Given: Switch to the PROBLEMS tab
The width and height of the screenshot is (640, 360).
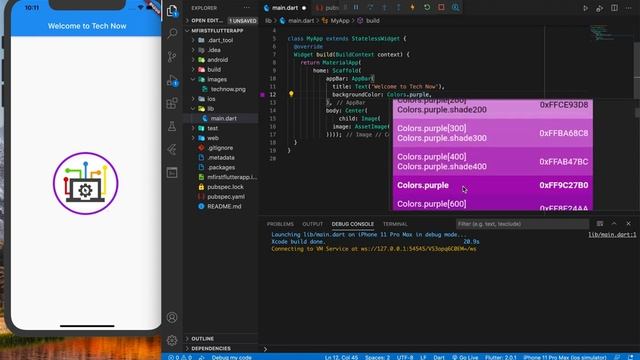Looking at the screenshot, I should coord(280,224).
